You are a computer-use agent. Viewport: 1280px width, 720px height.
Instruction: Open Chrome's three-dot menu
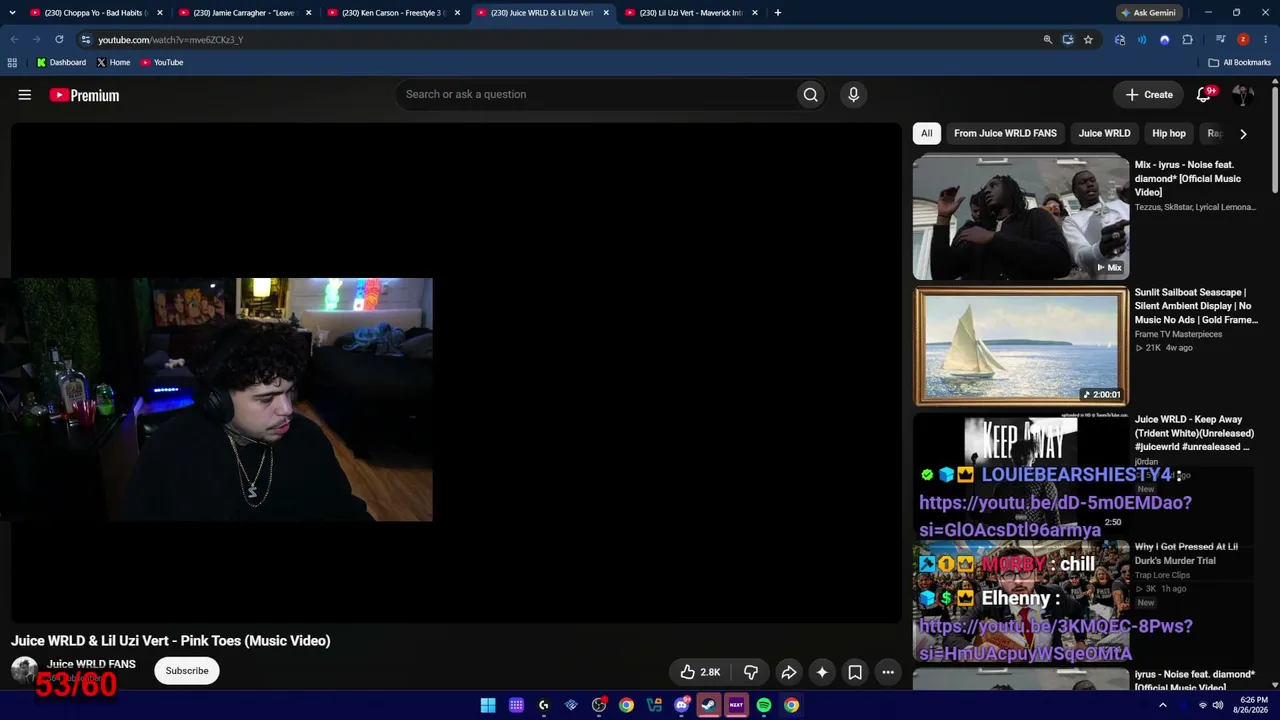tap(1265, 40)
